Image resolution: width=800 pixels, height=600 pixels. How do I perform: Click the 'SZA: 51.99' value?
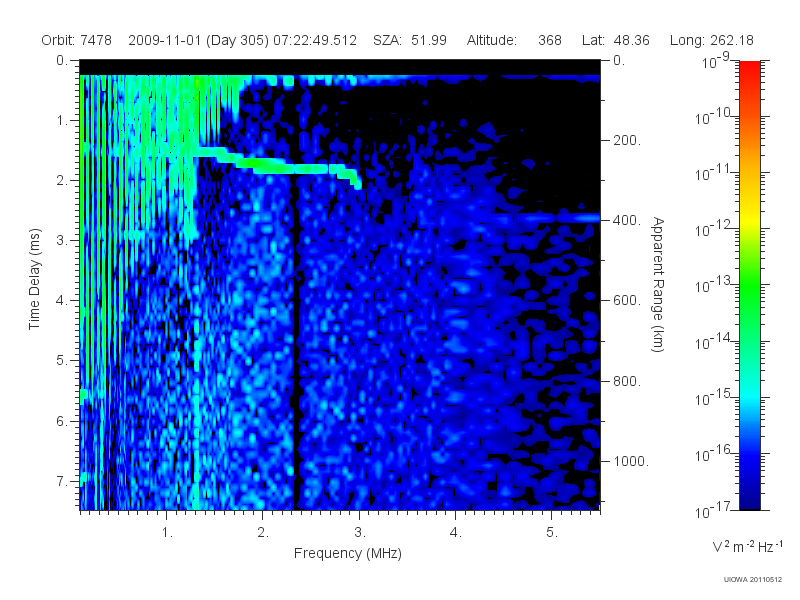[410, 40]
